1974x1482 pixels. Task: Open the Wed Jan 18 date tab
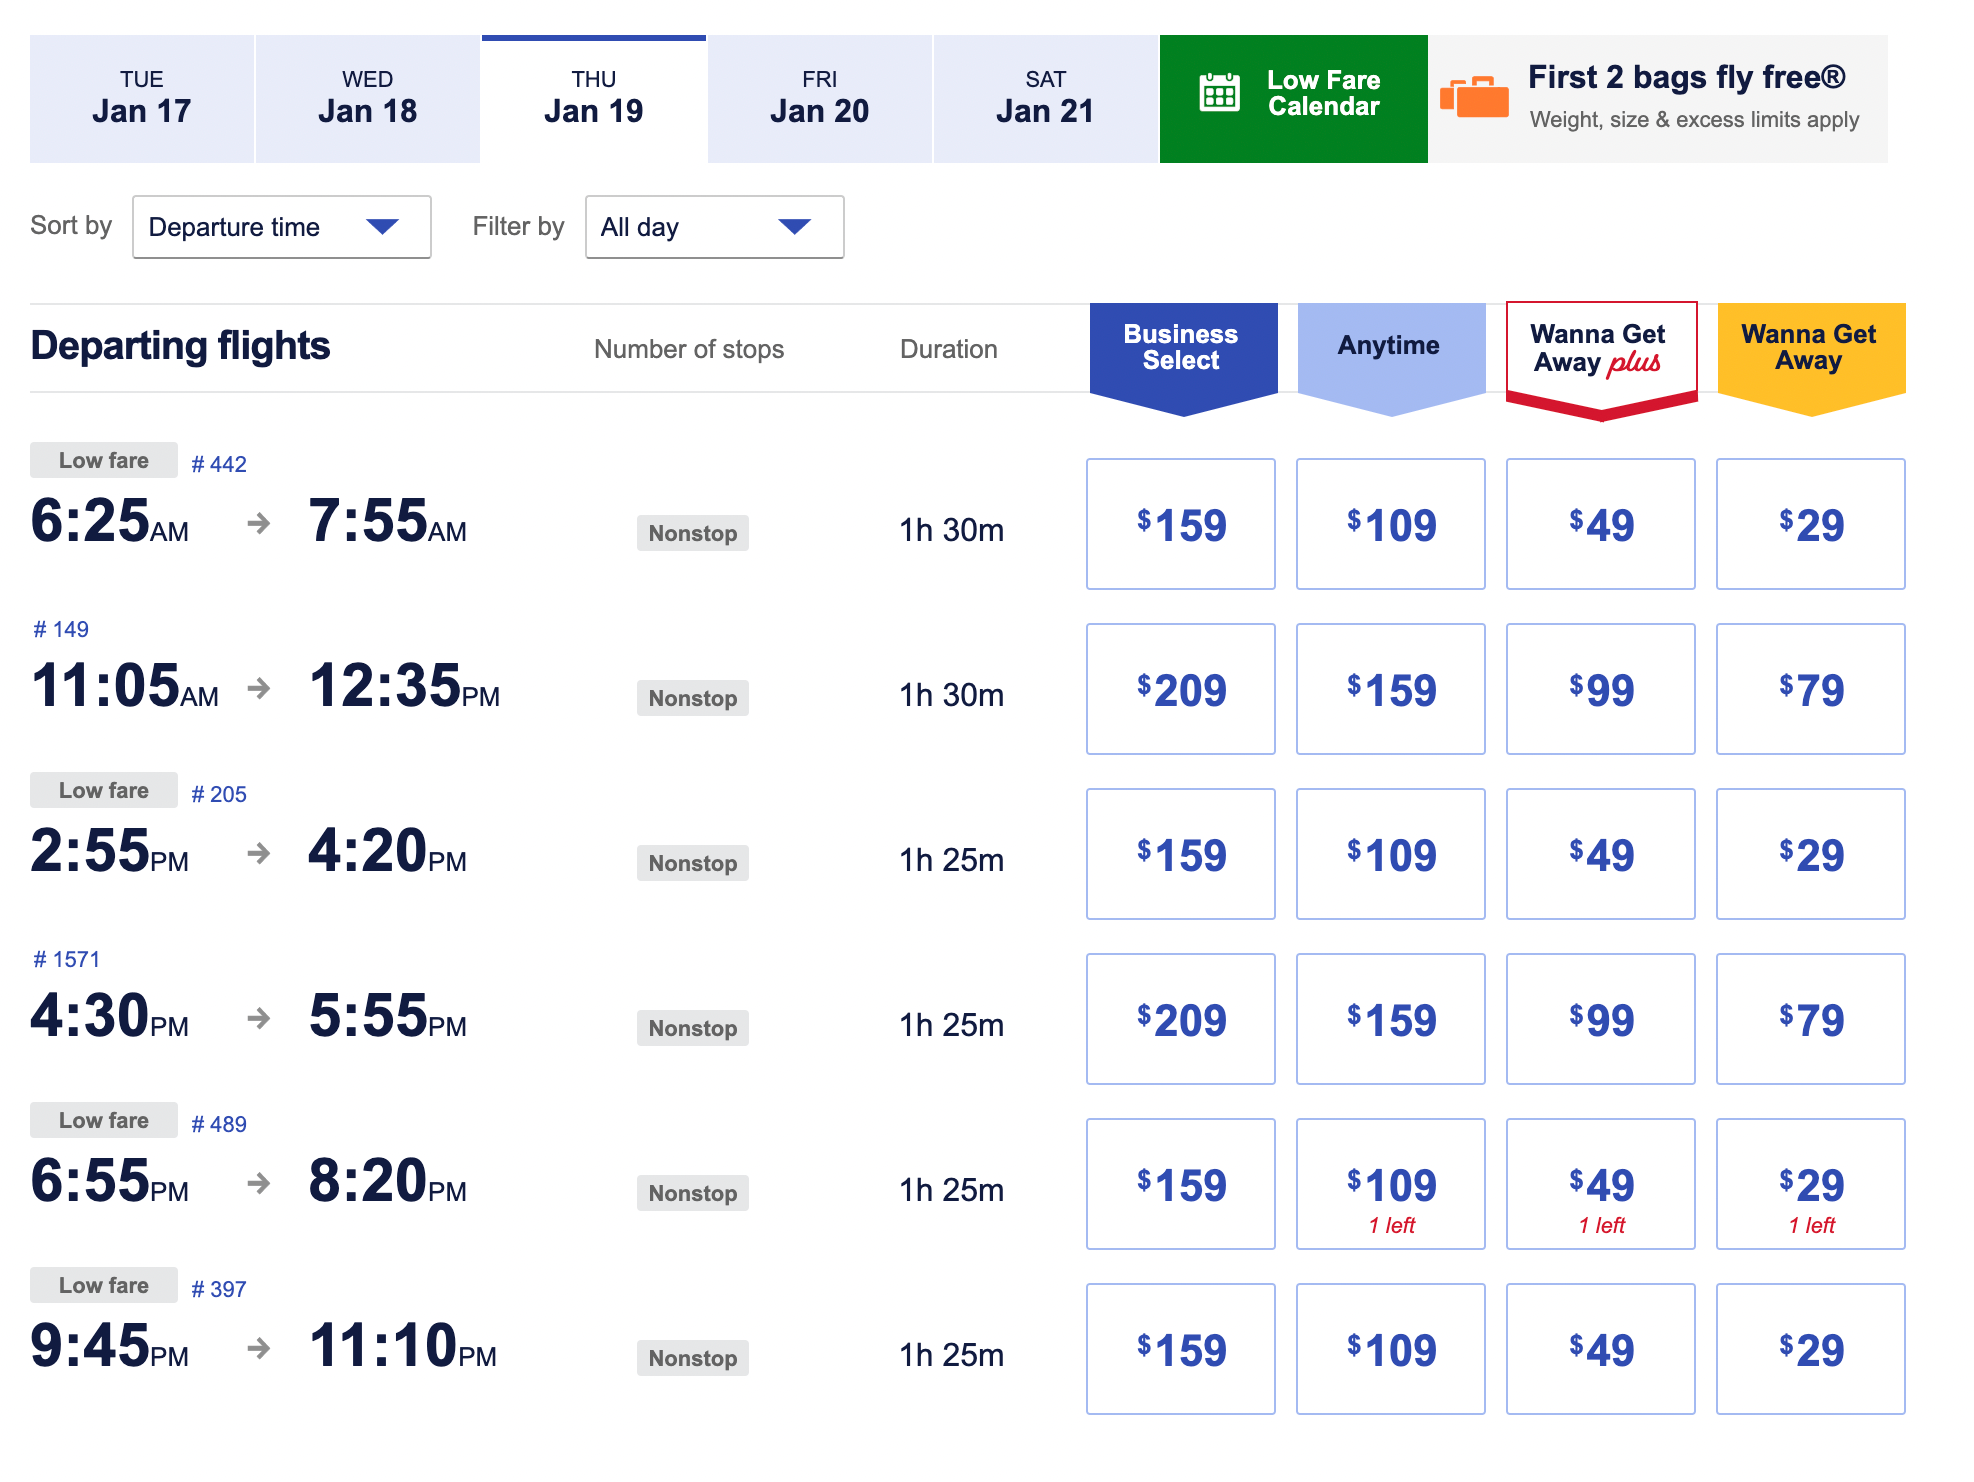pos(368,98)
